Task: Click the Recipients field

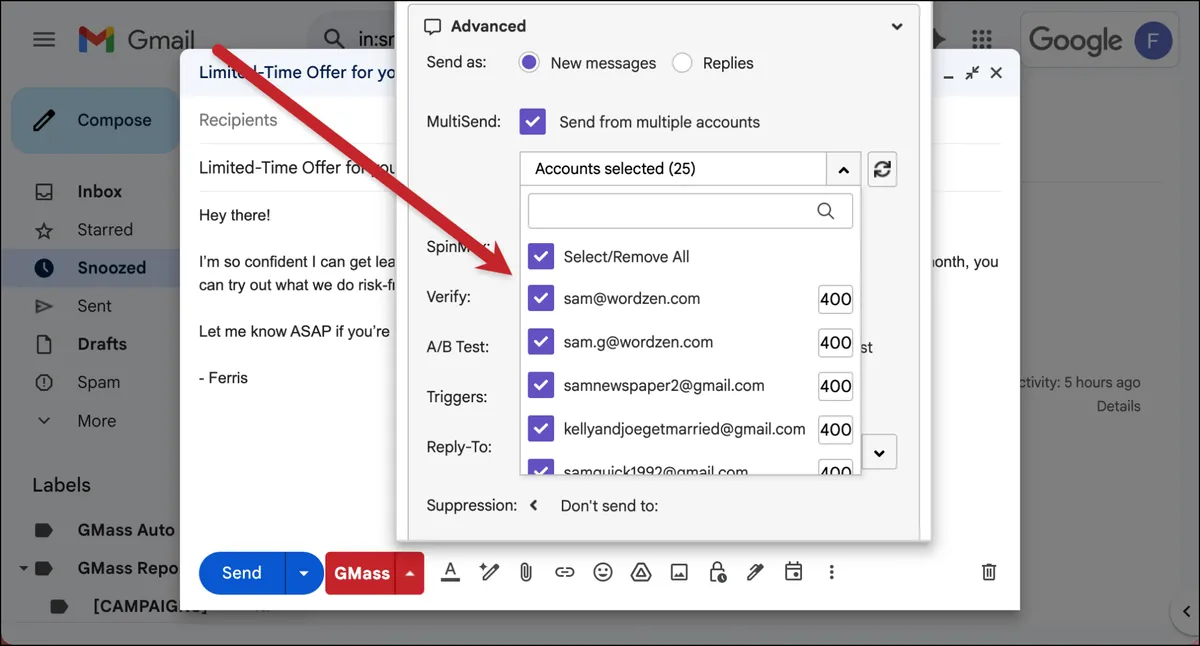Action: coord(238,120)
